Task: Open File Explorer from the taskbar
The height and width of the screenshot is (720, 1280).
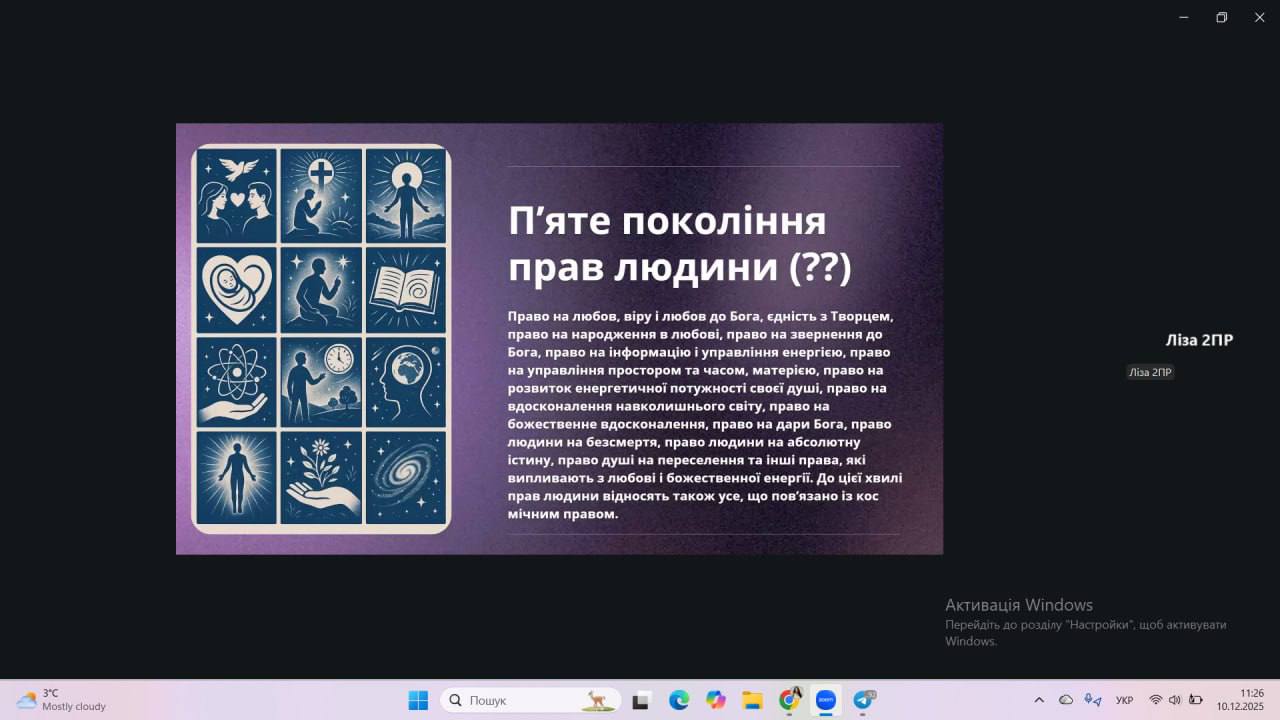Action: pos(752,700)
